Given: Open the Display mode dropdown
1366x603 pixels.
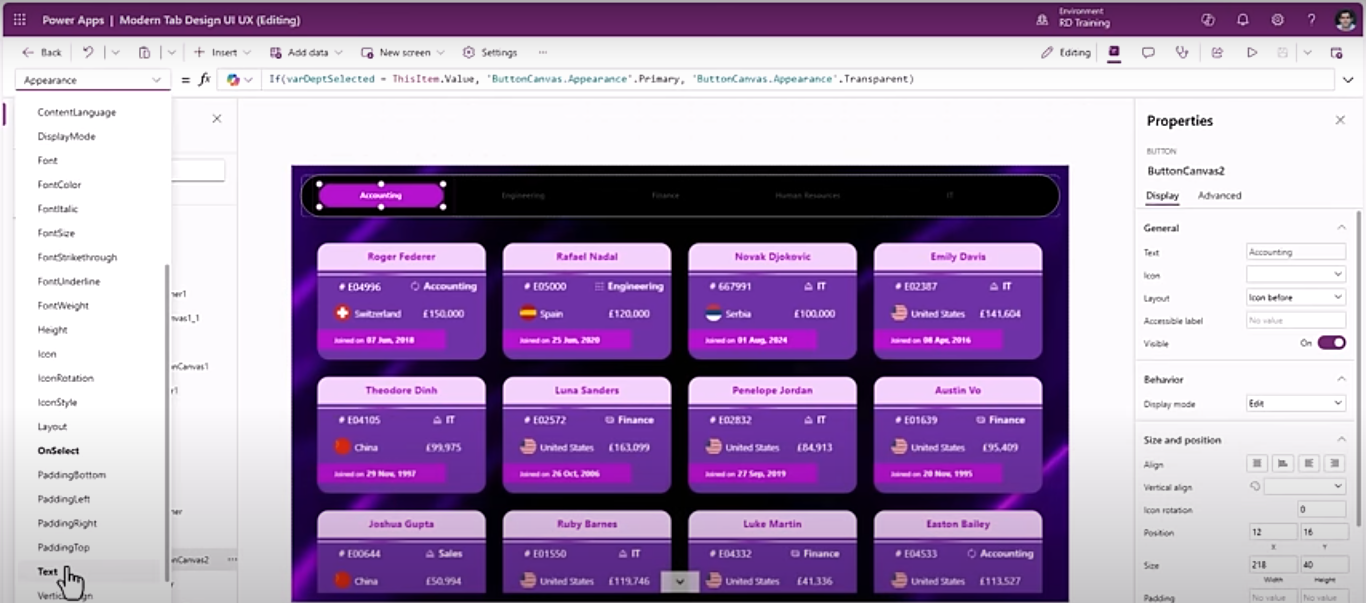Looking at the screenshot, I should point(1295,403).
